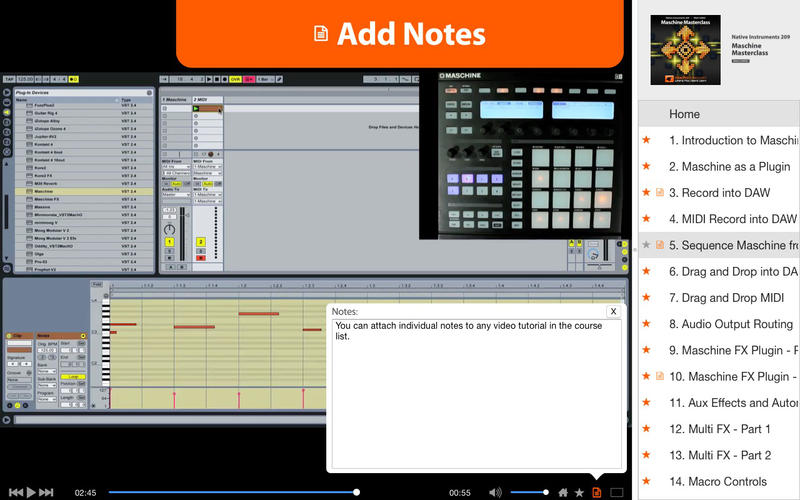Open lesson 14 Macro Controls
The height and width of the screenshot is (500, 800).
(x=718, y=482)
